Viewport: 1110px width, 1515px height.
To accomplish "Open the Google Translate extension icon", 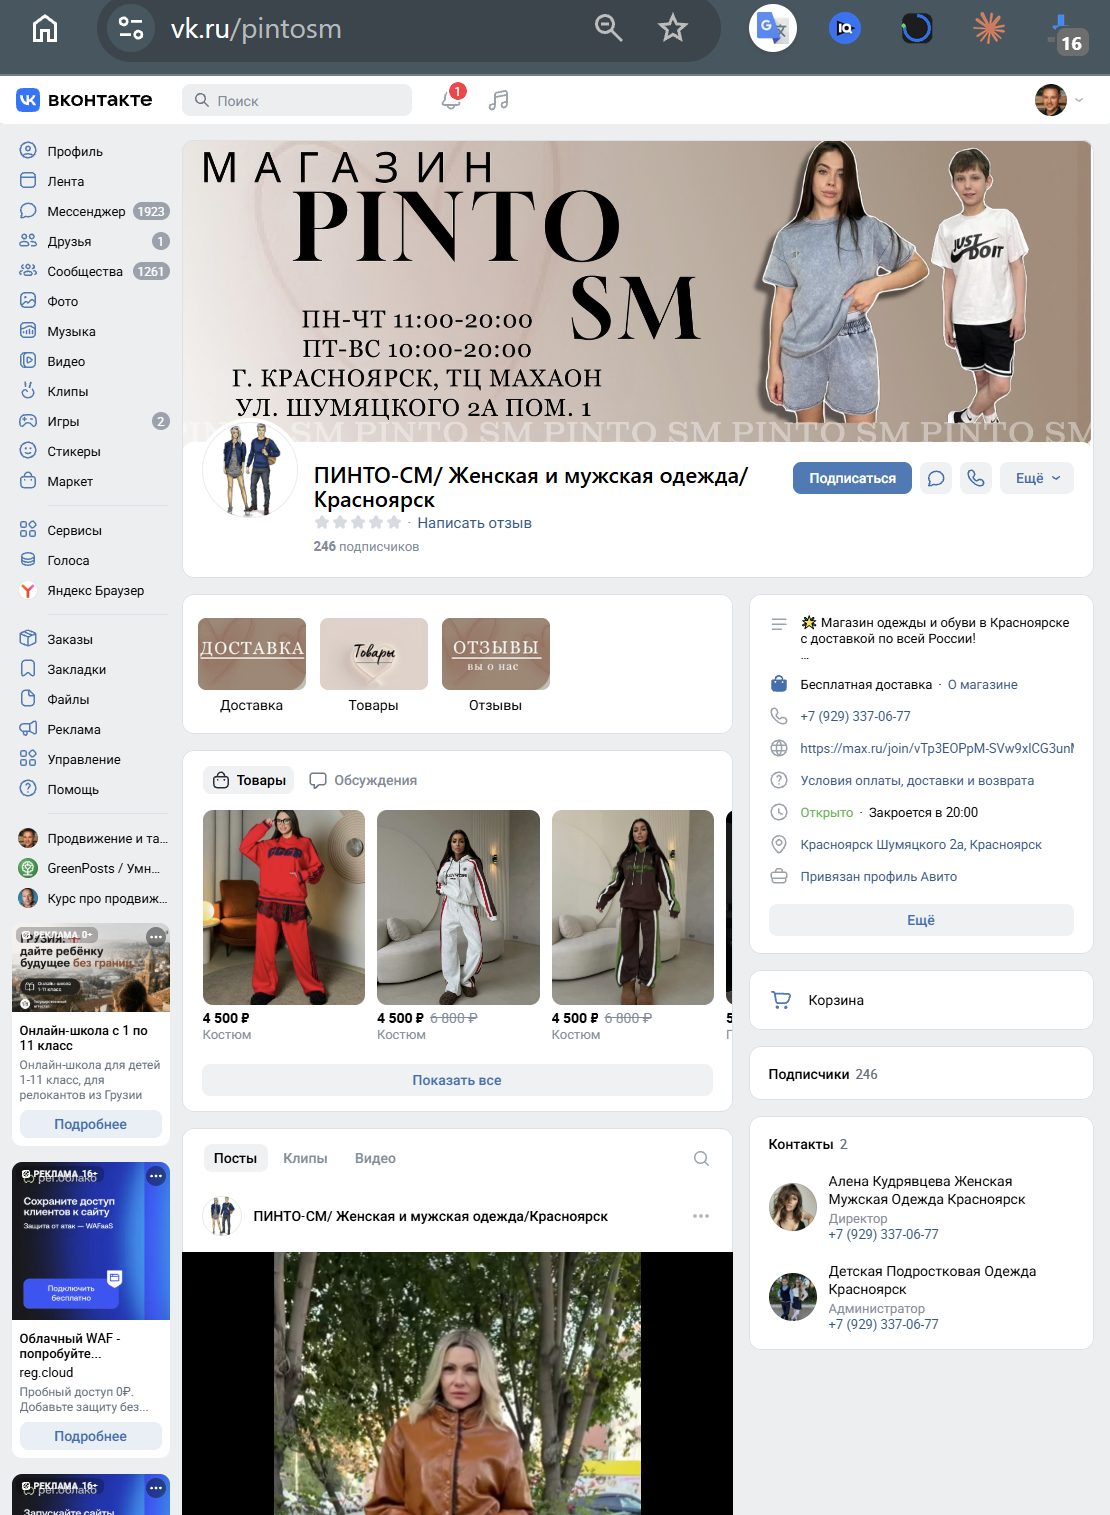I will [x=773, y=28].
